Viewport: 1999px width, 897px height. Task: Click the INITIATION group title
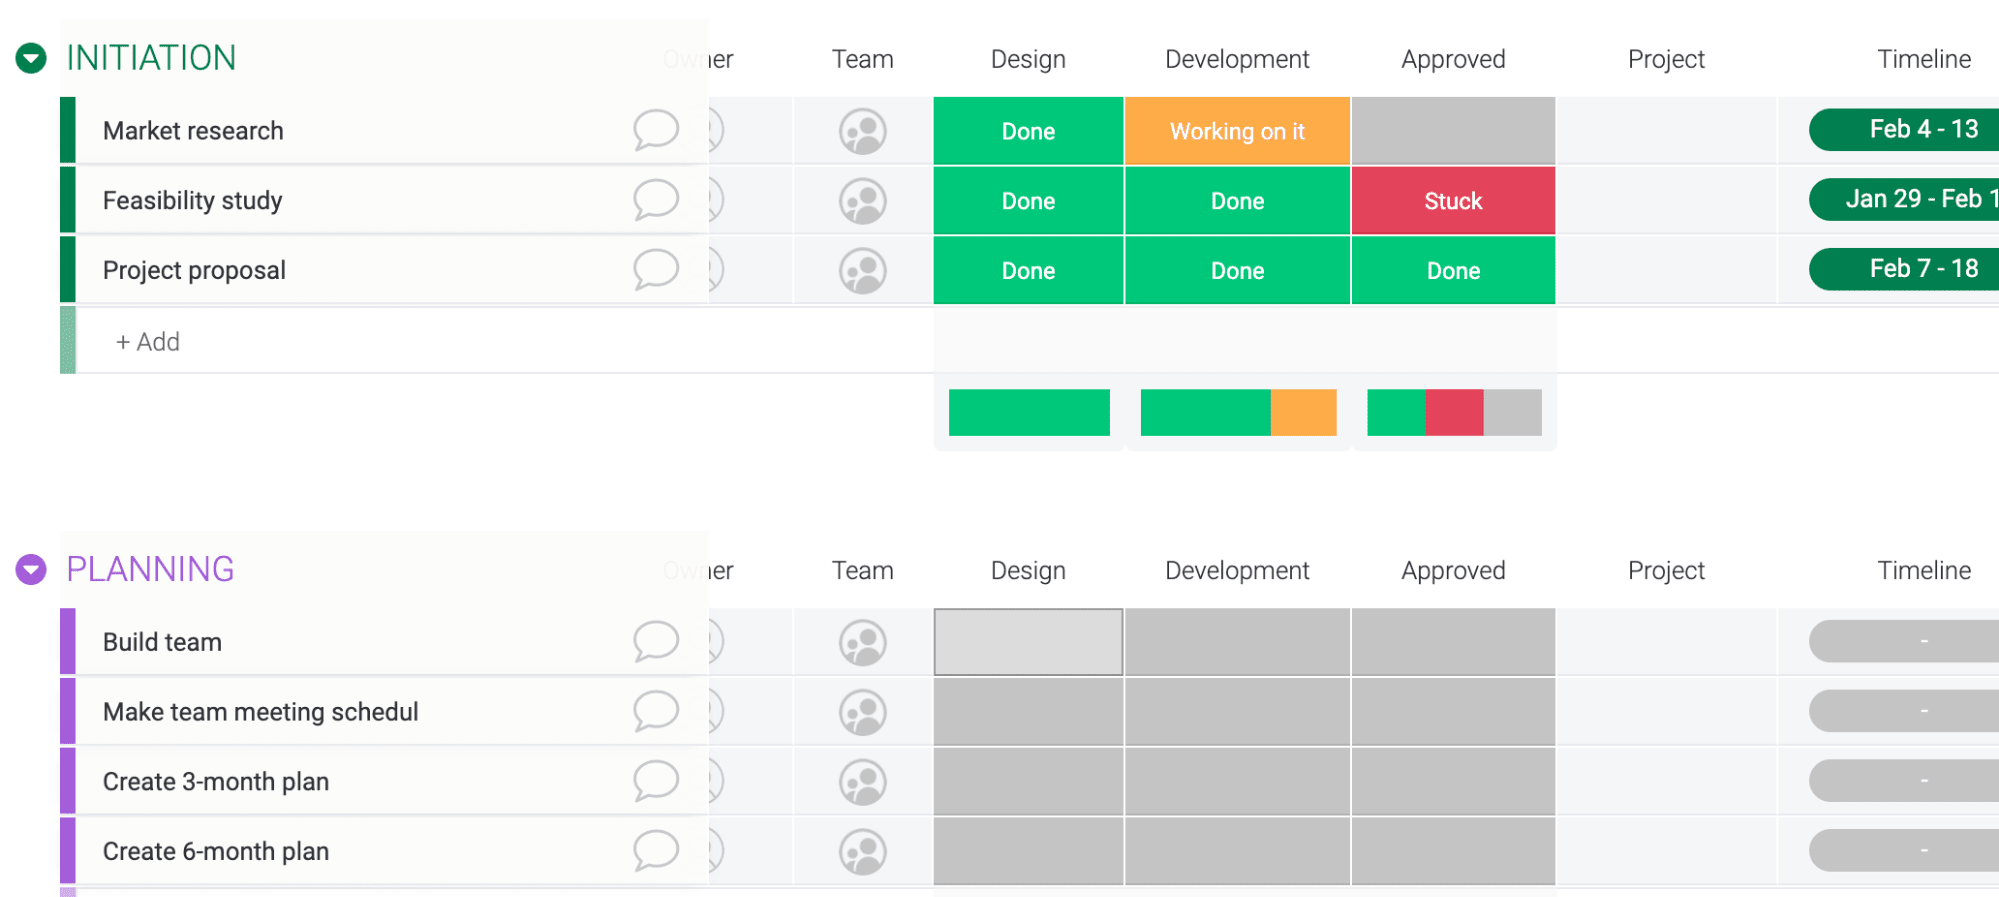[151, 58]
